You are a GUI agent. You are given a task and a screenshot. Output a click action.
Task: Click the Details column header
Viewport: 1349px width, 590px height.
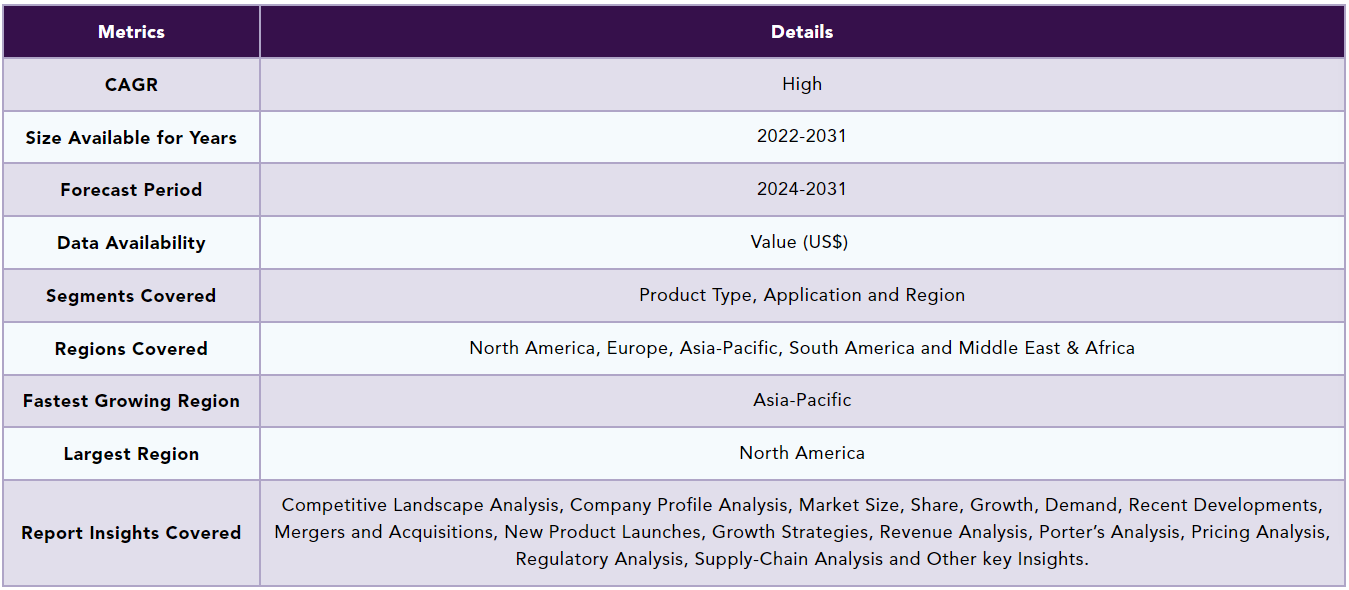802,32
